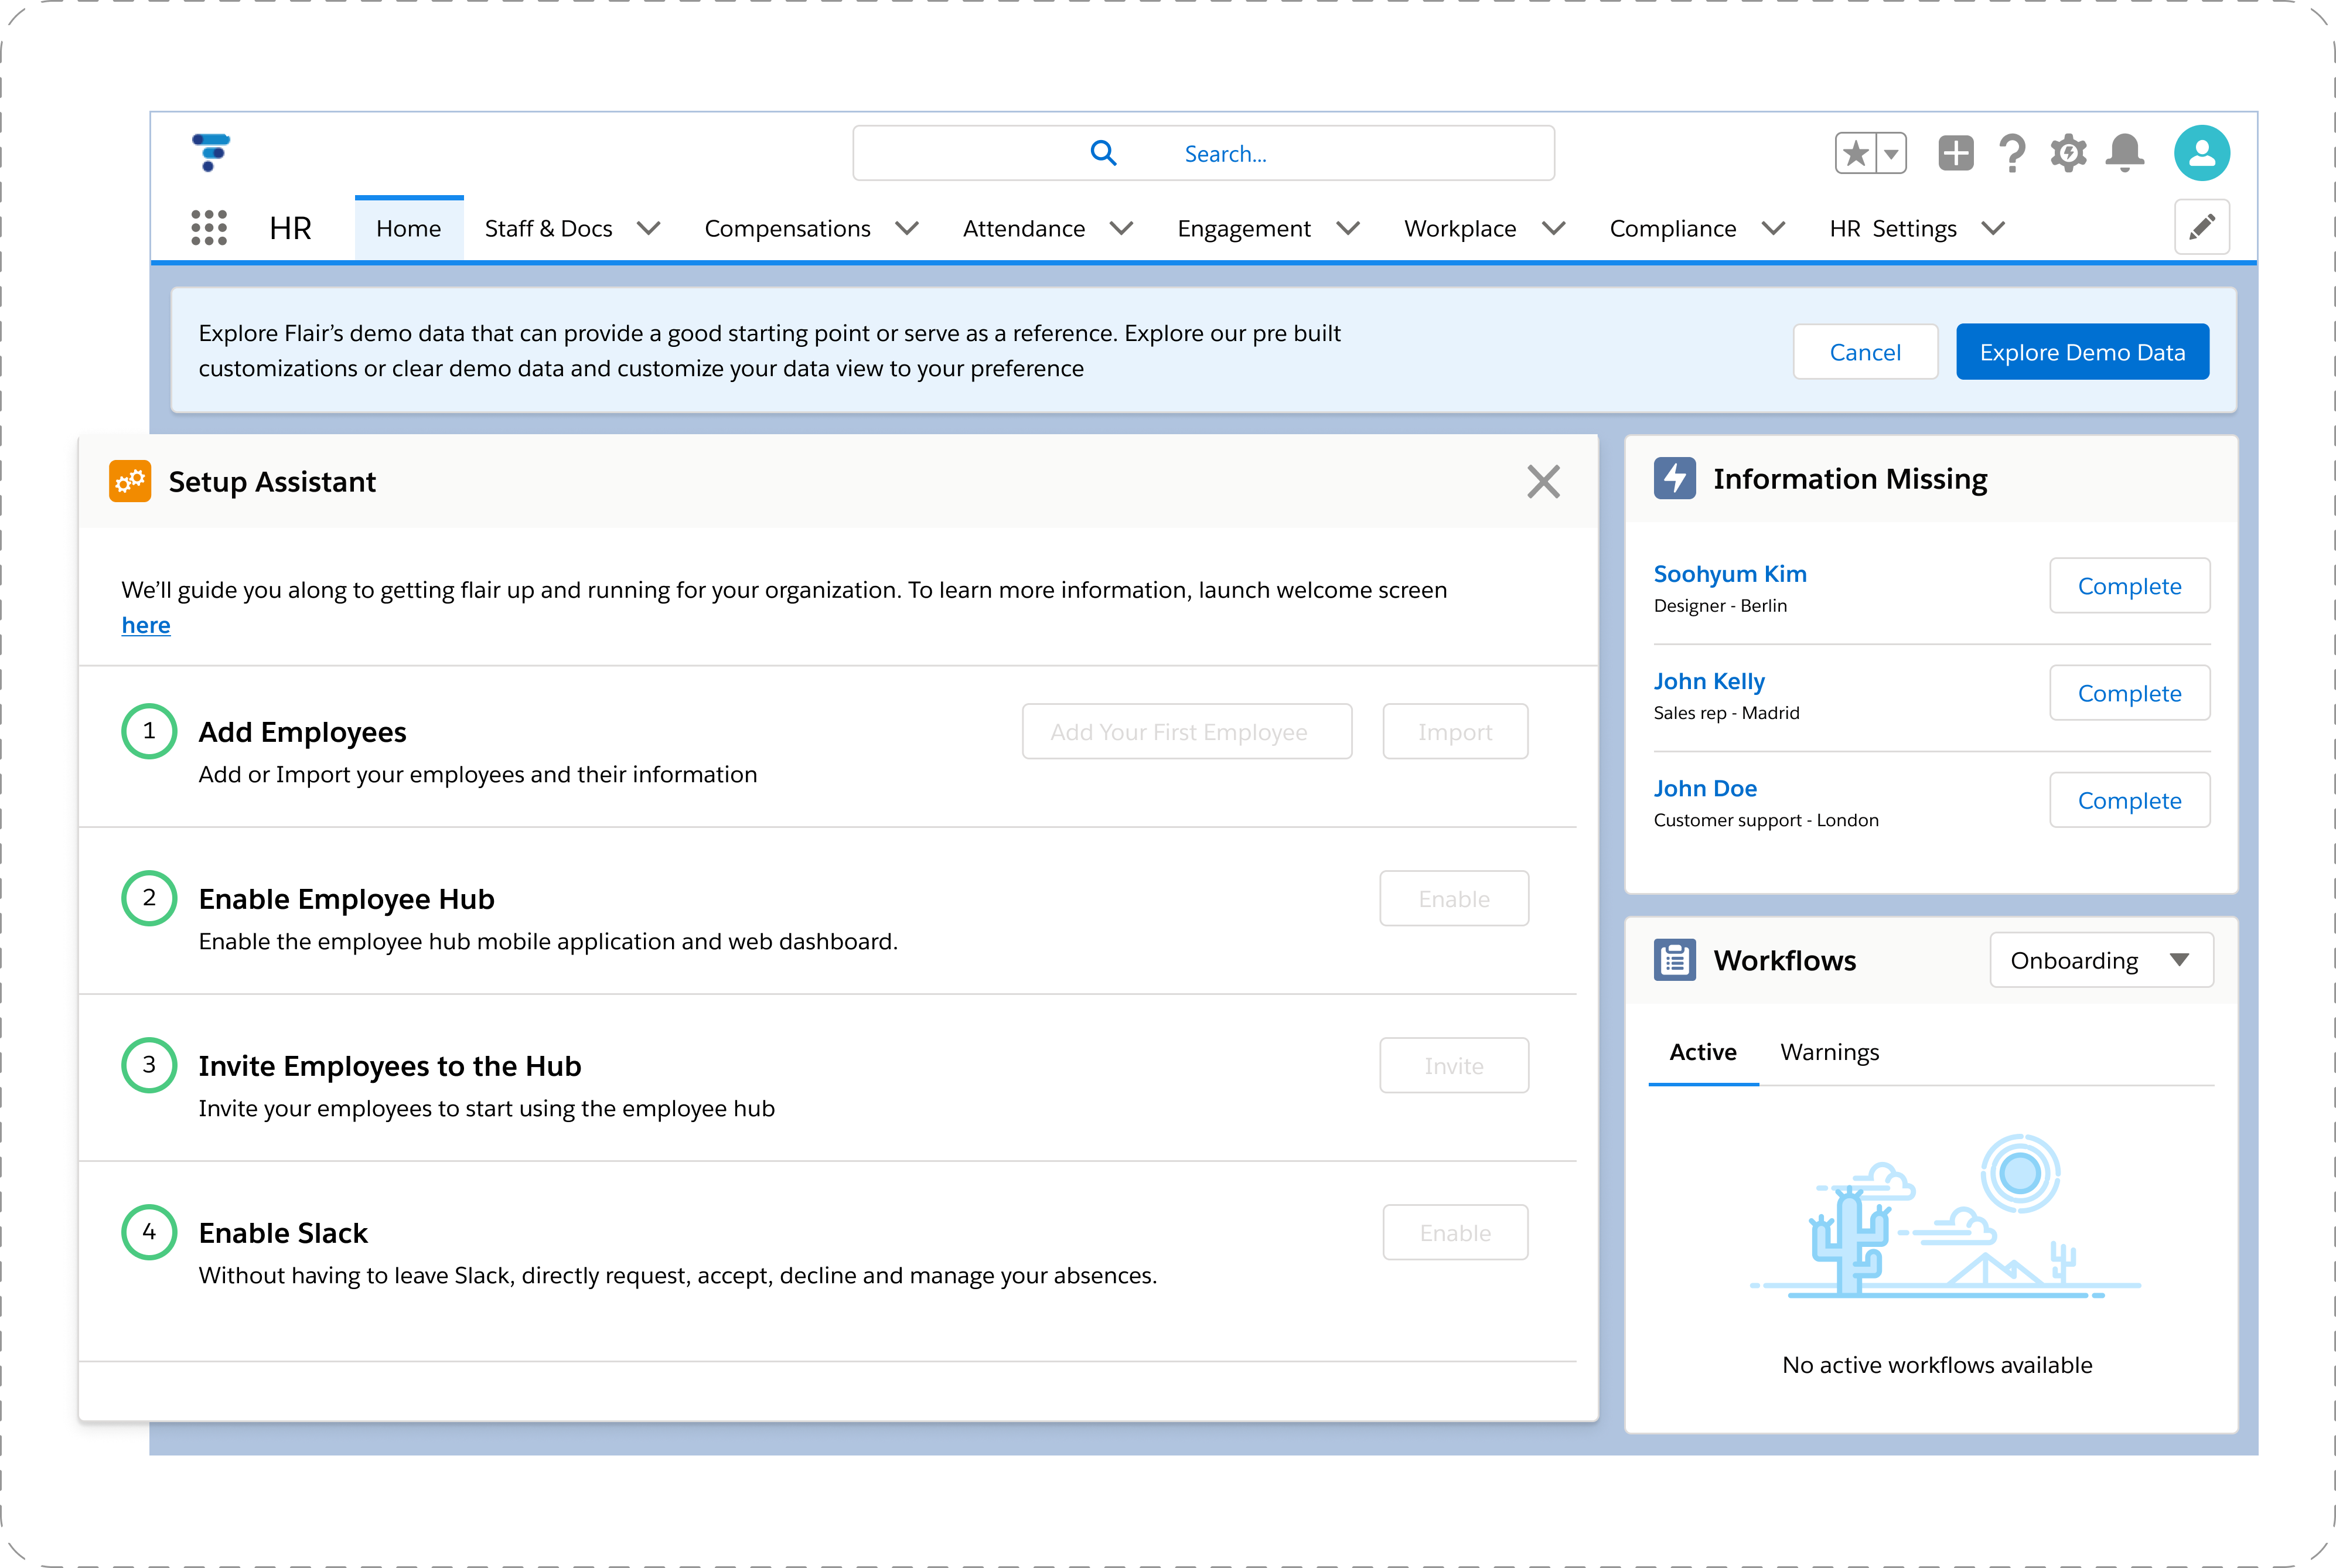Click the global create plus icon
The width and height of the screenshot is (2336, 1568).
tap(1955, 154)
